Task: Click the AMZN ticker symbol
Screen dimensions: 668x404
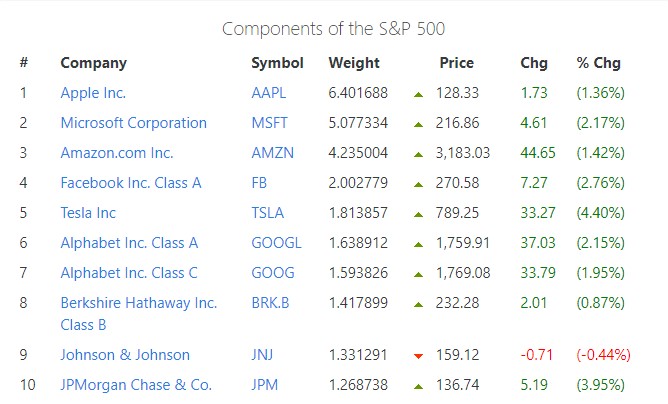Action: [x=273, y=153]
